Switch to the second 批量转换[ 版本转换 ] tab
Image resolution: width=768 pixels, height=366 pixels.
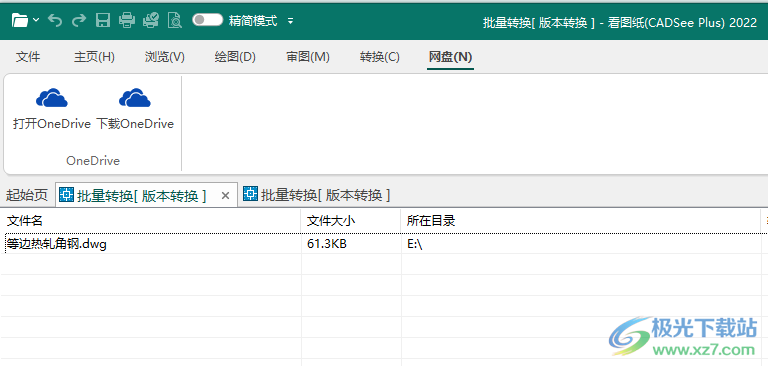[317, 195]
